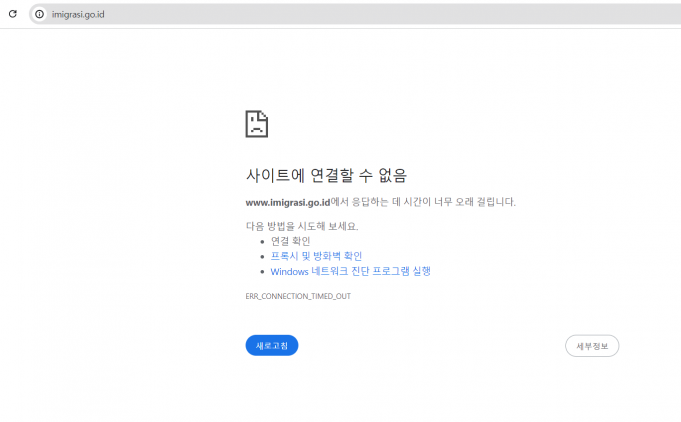Click the 사이트에 연결할 수 없음 heading

326,175
